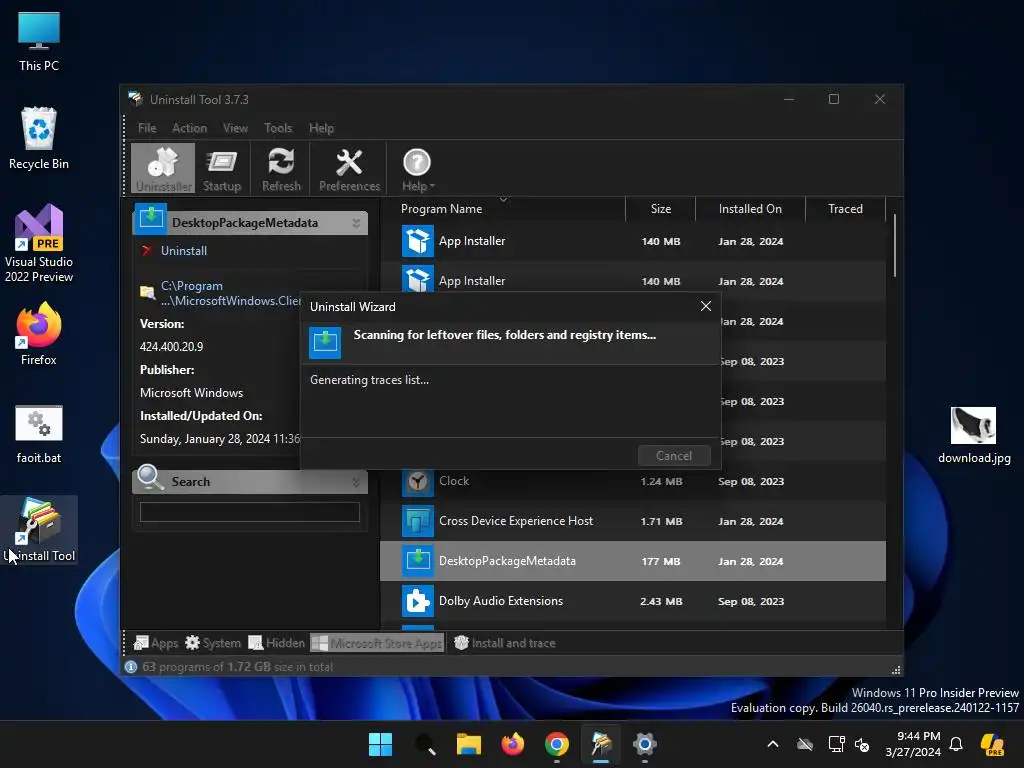Click the Clock program name
The height and width of the screenshot is (768, 1024).
[x=454, y=481]
